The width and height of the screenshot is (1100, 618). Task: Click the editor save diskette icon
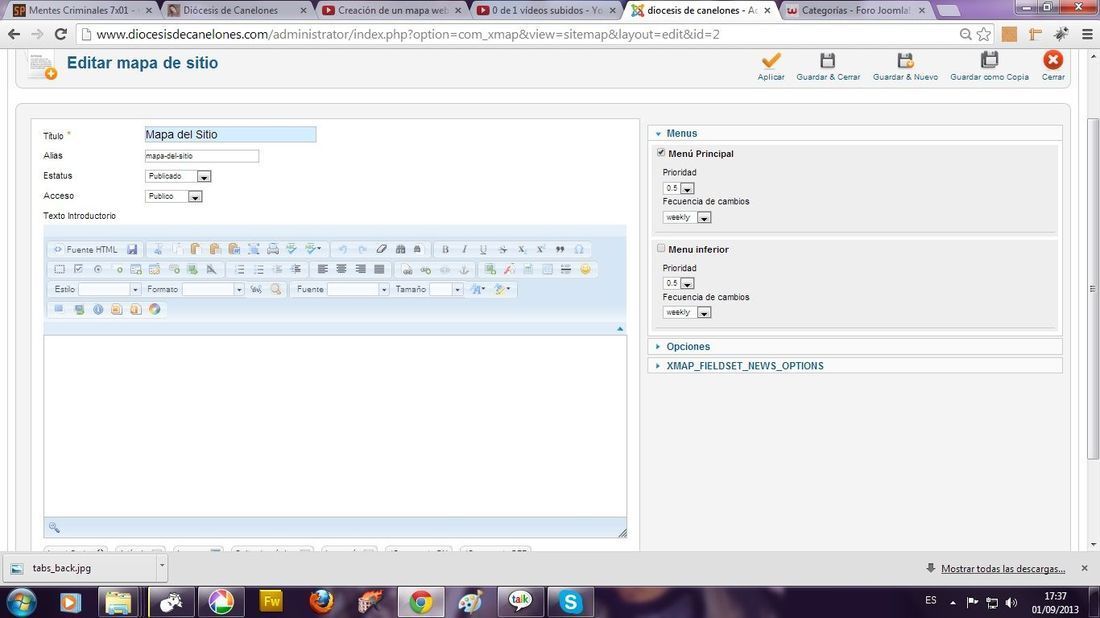132,250
